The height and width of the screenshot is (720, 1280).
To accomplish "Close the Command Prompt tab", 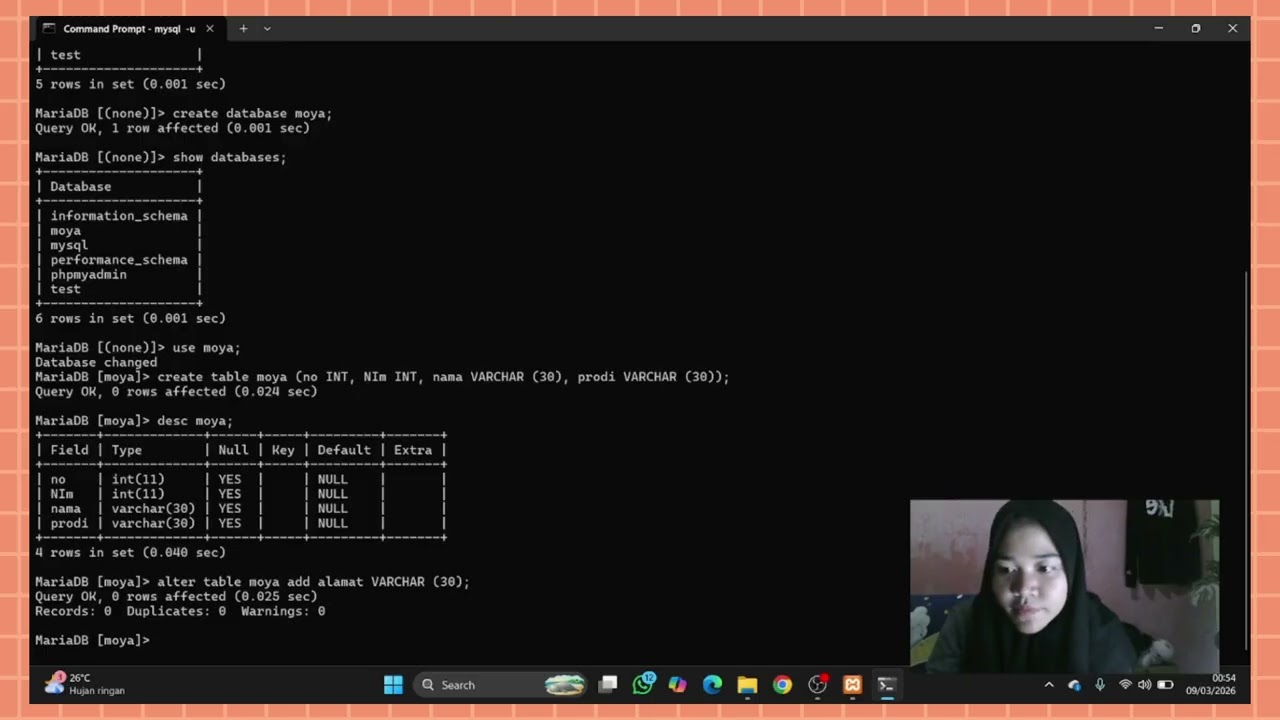I will tap(210, 29).
